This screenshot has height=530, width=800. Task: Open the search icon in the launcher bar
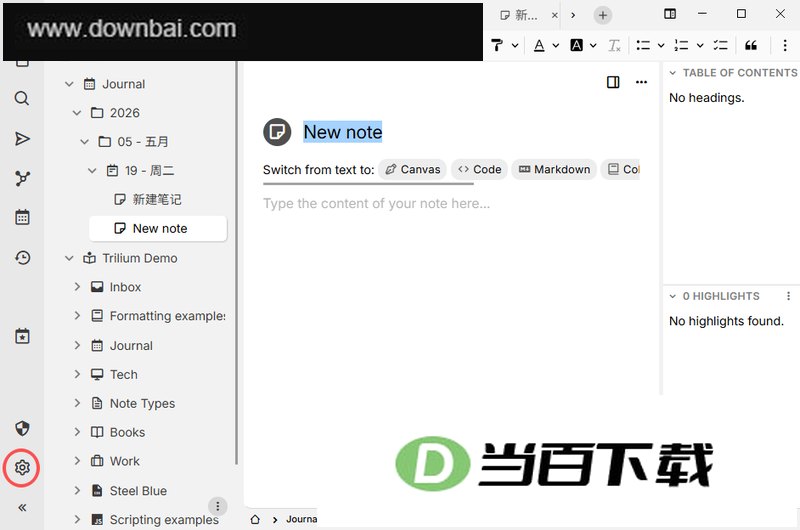point(21,98)
